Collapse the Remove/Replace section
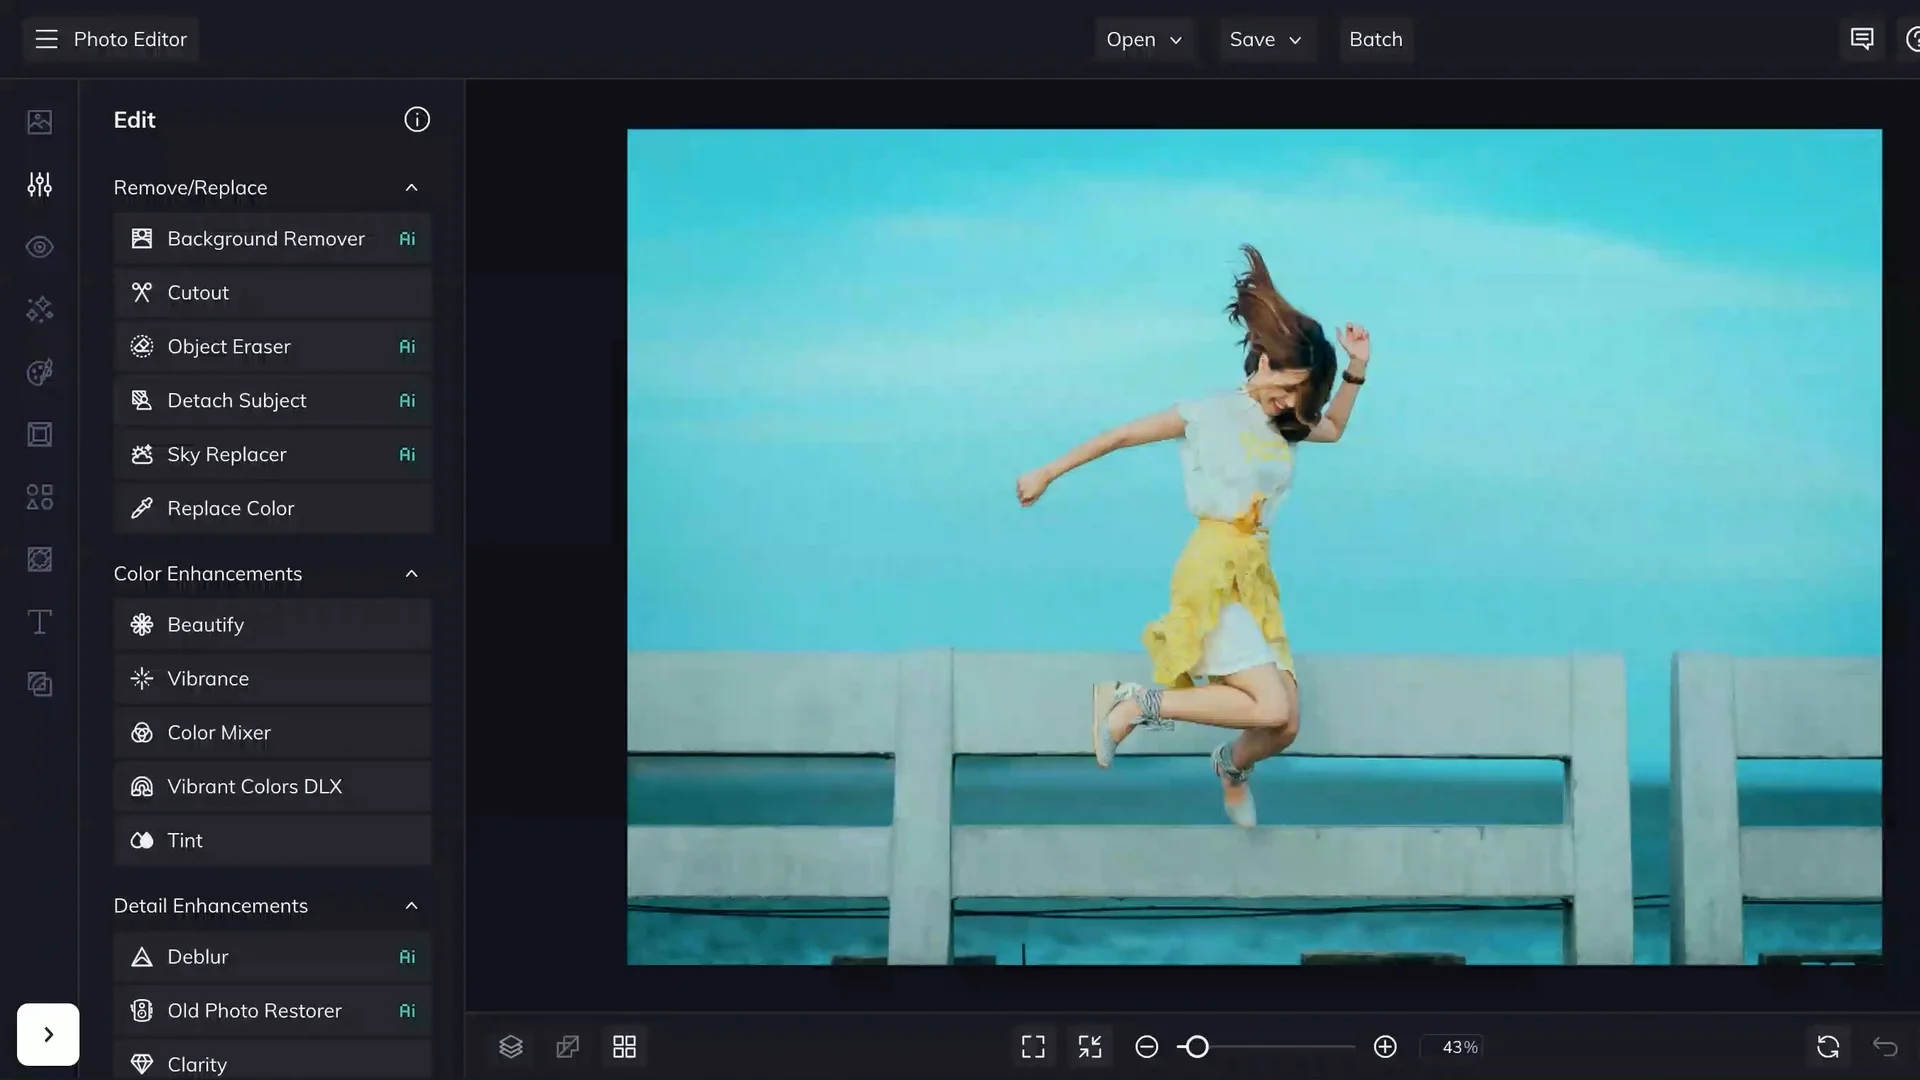Screen dimensions: 1920x1080 (411, 188)
